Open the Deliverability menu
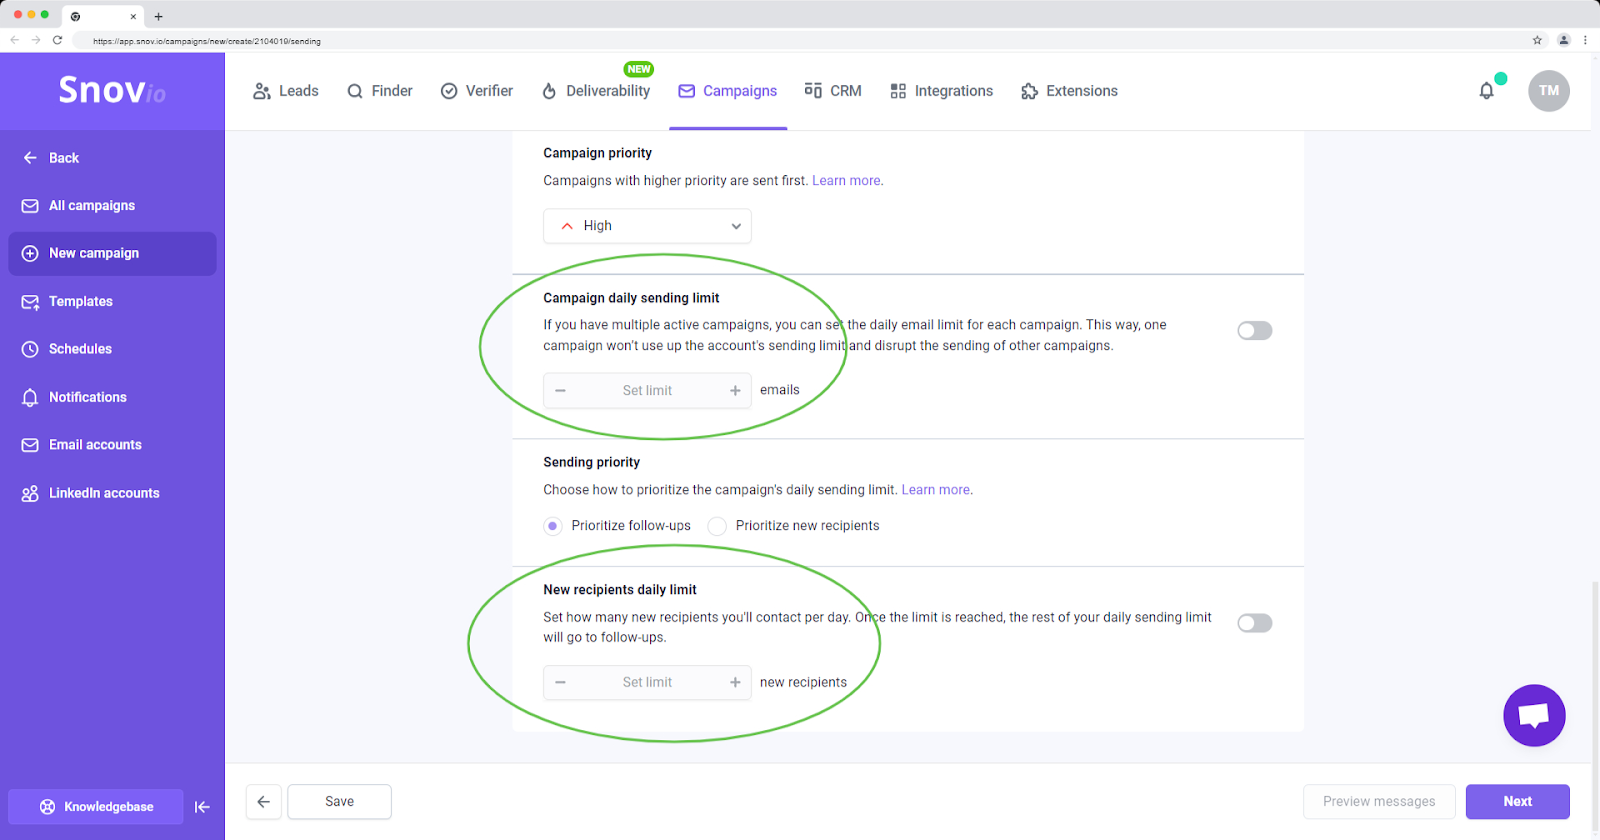This screenshot has width=1600, height=840. [x=596, y=91]
